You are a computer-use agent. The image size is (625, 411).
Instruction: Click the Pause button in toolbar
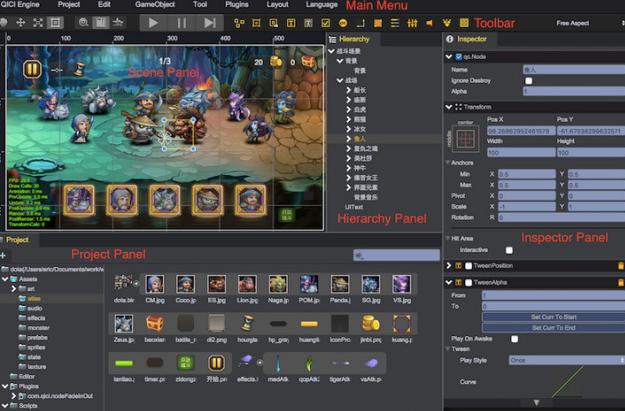coord(181,23)
